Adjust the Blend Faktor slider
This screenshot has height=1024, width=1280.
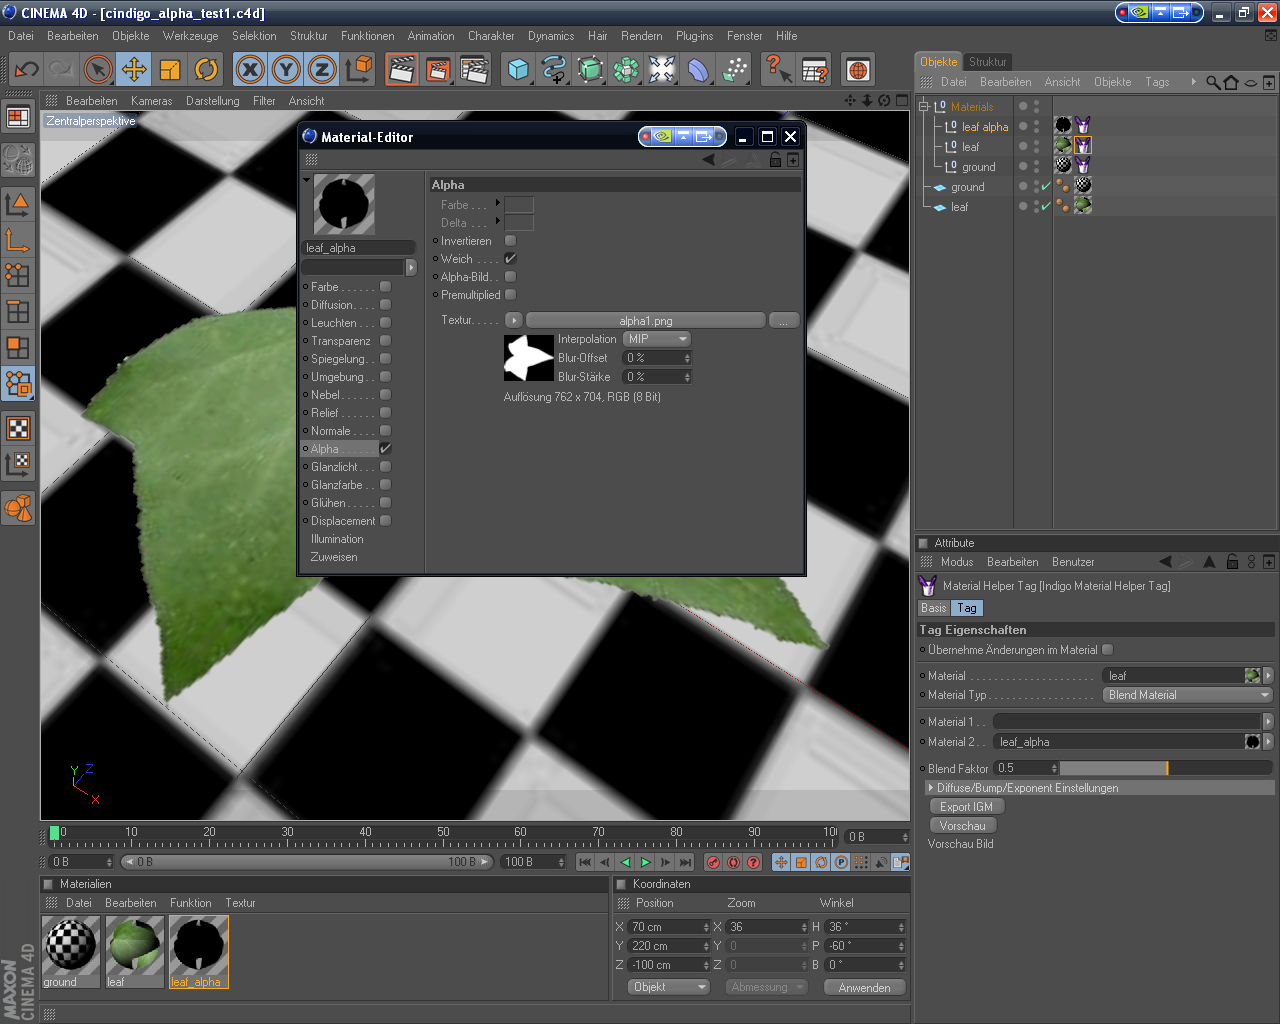point(1165,768)
